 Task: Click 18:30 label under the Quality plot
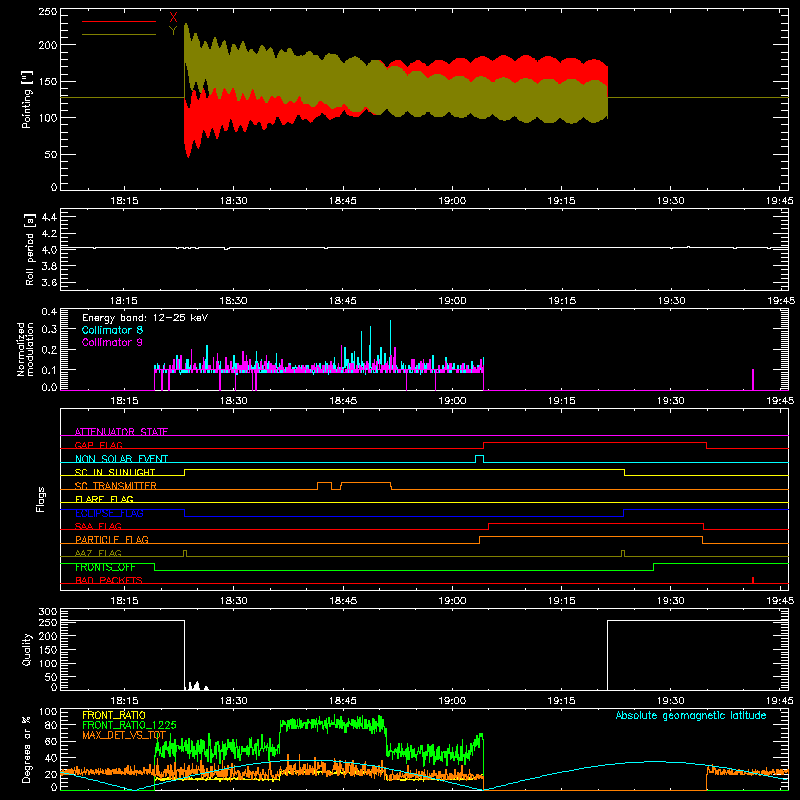pos(234,701)
